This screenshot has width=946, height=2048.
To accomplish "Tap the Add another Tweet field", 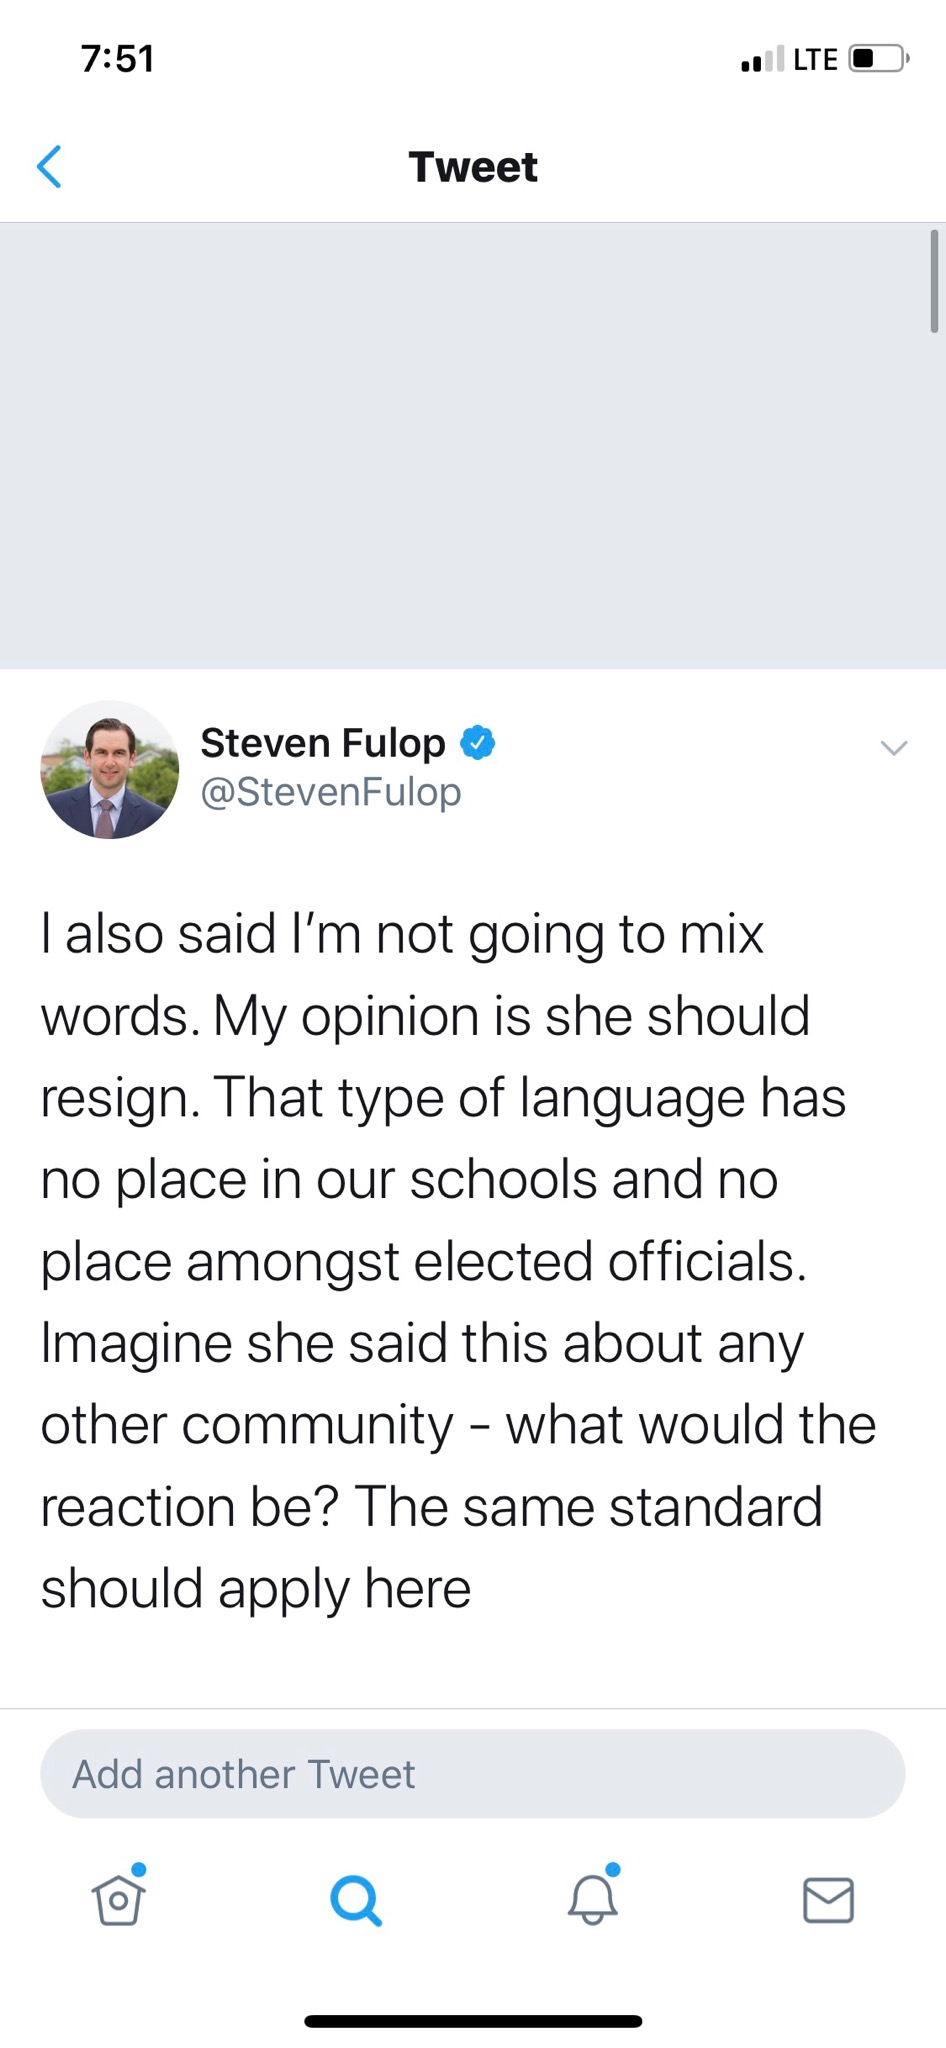I will pos(472,1774).
